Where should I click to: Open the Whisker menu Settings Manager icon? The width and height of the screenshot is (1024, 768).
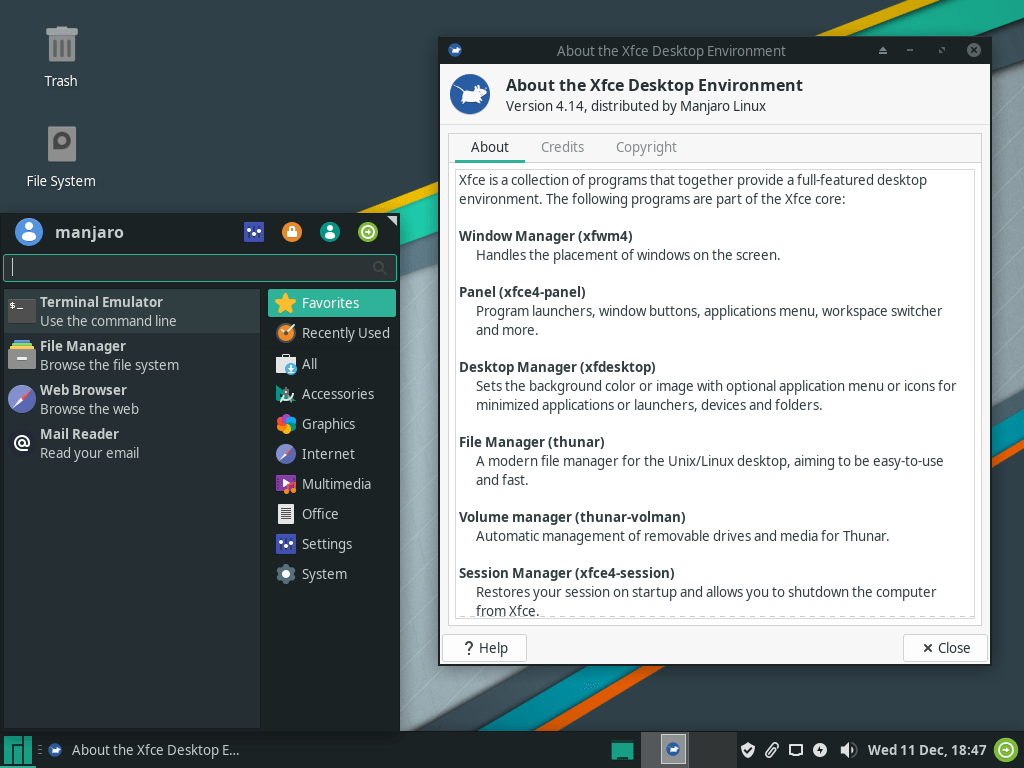tap(254, 231)
